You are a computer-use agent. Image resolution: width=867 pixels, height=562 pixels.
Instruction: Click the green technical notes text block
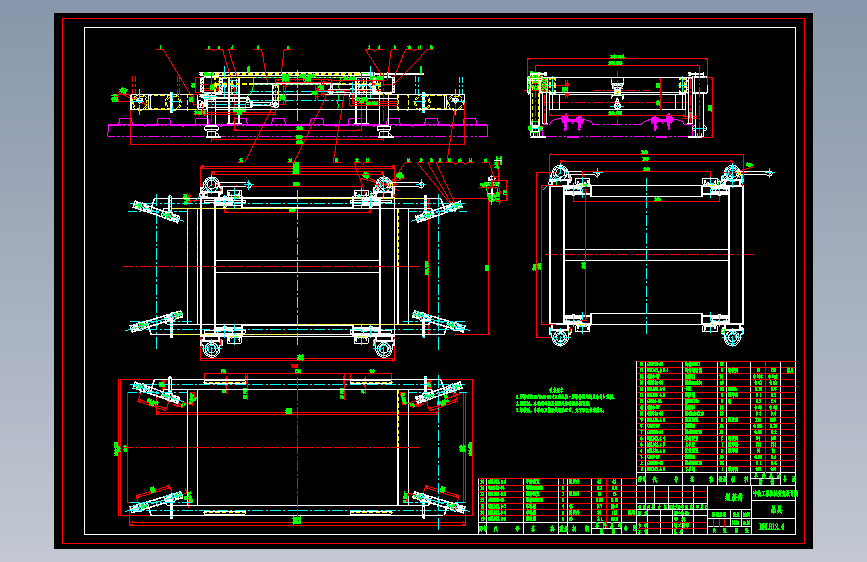(x=565, y=402)
